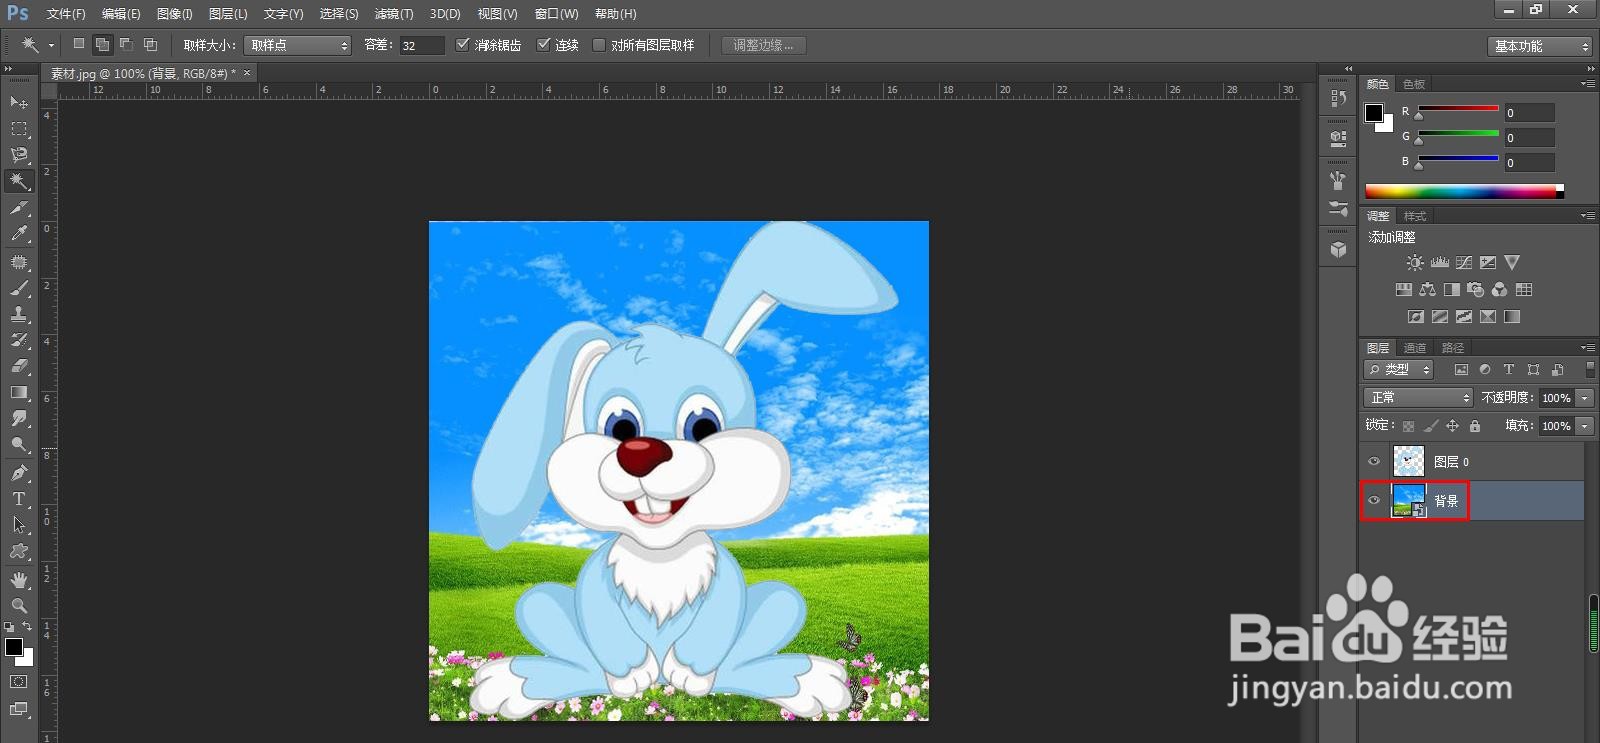Switch to the 样式 styles tab
The height and width of the screenshot is (743, 1600).
click(x=1415, y=216)
